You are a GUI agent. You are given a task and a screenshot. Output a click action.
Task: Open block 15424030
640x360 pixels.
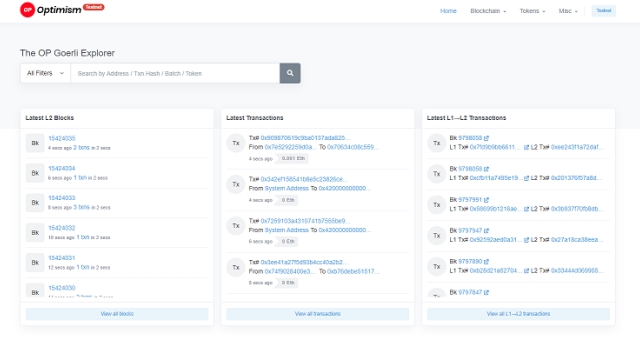pyautogui.click(x=62, y=288)
